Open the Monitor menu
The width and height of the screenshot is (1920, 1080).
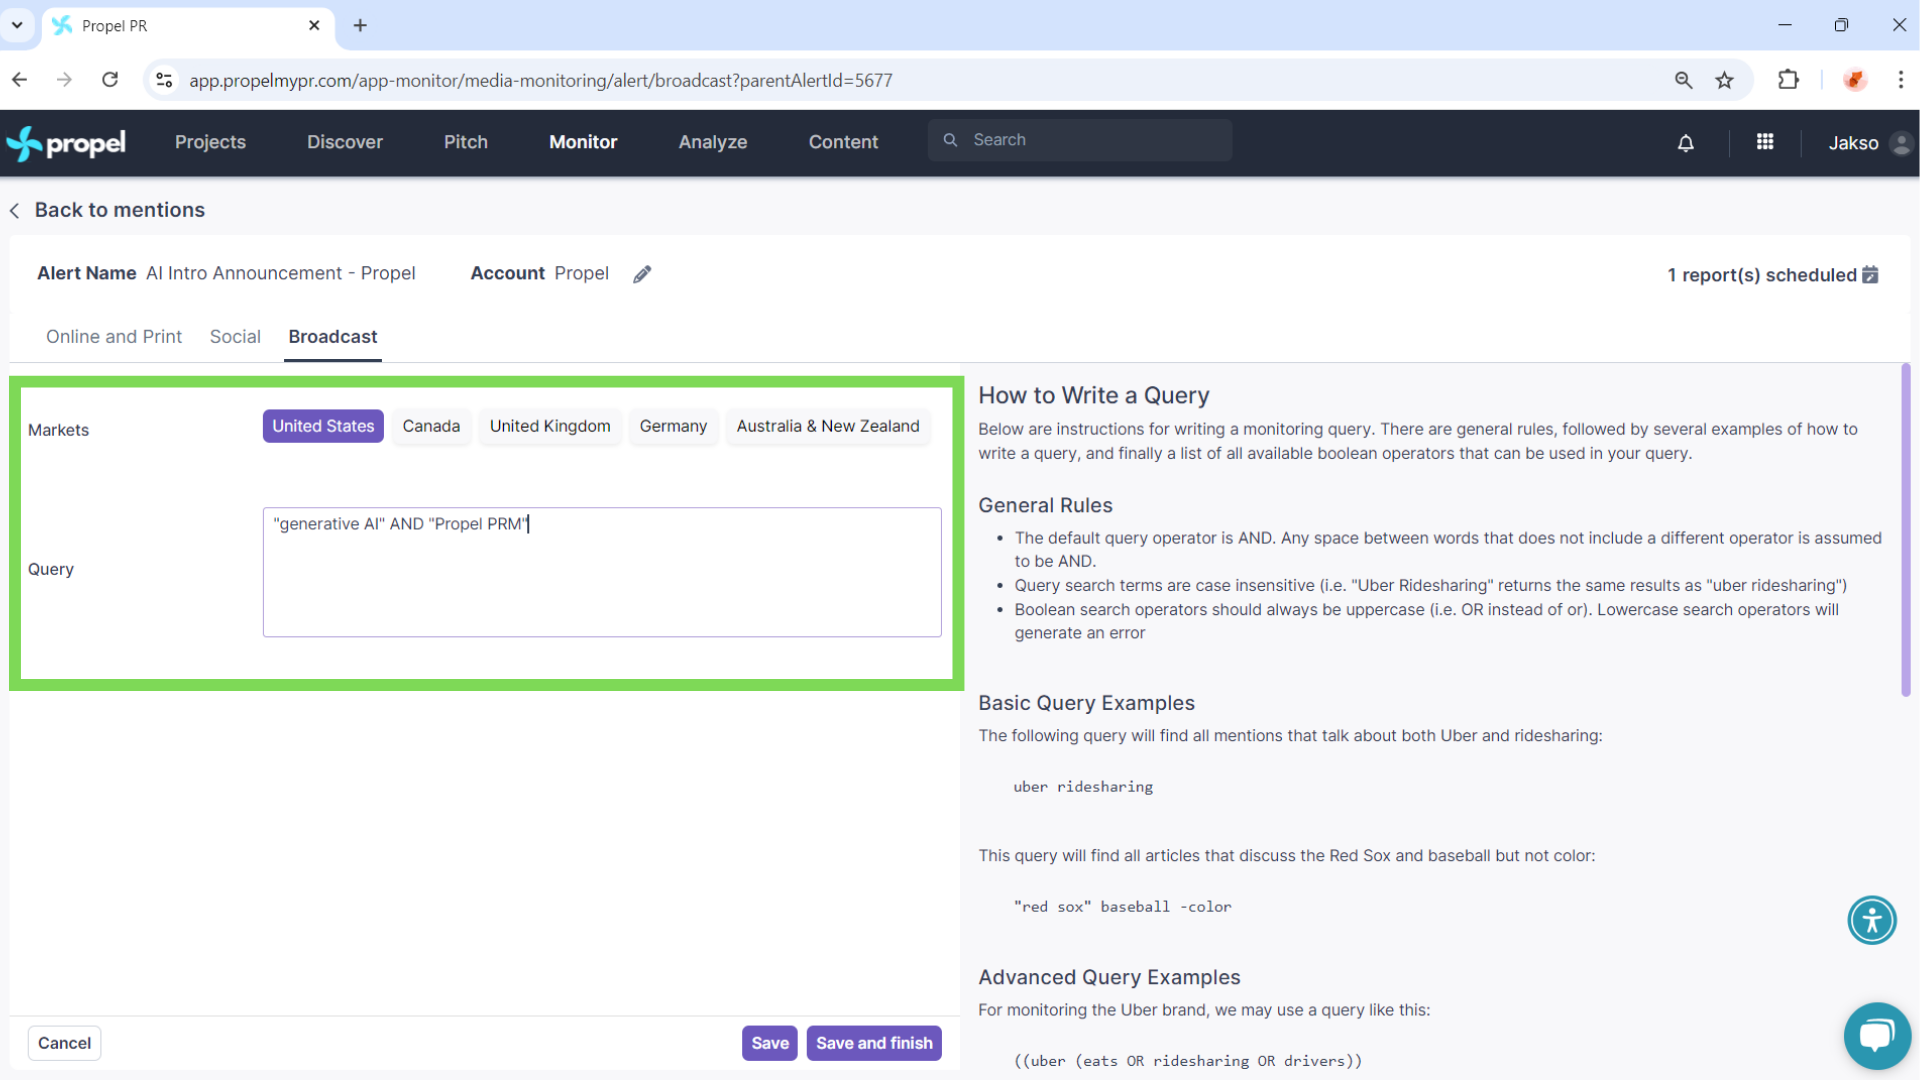click(x=583, y=143)
